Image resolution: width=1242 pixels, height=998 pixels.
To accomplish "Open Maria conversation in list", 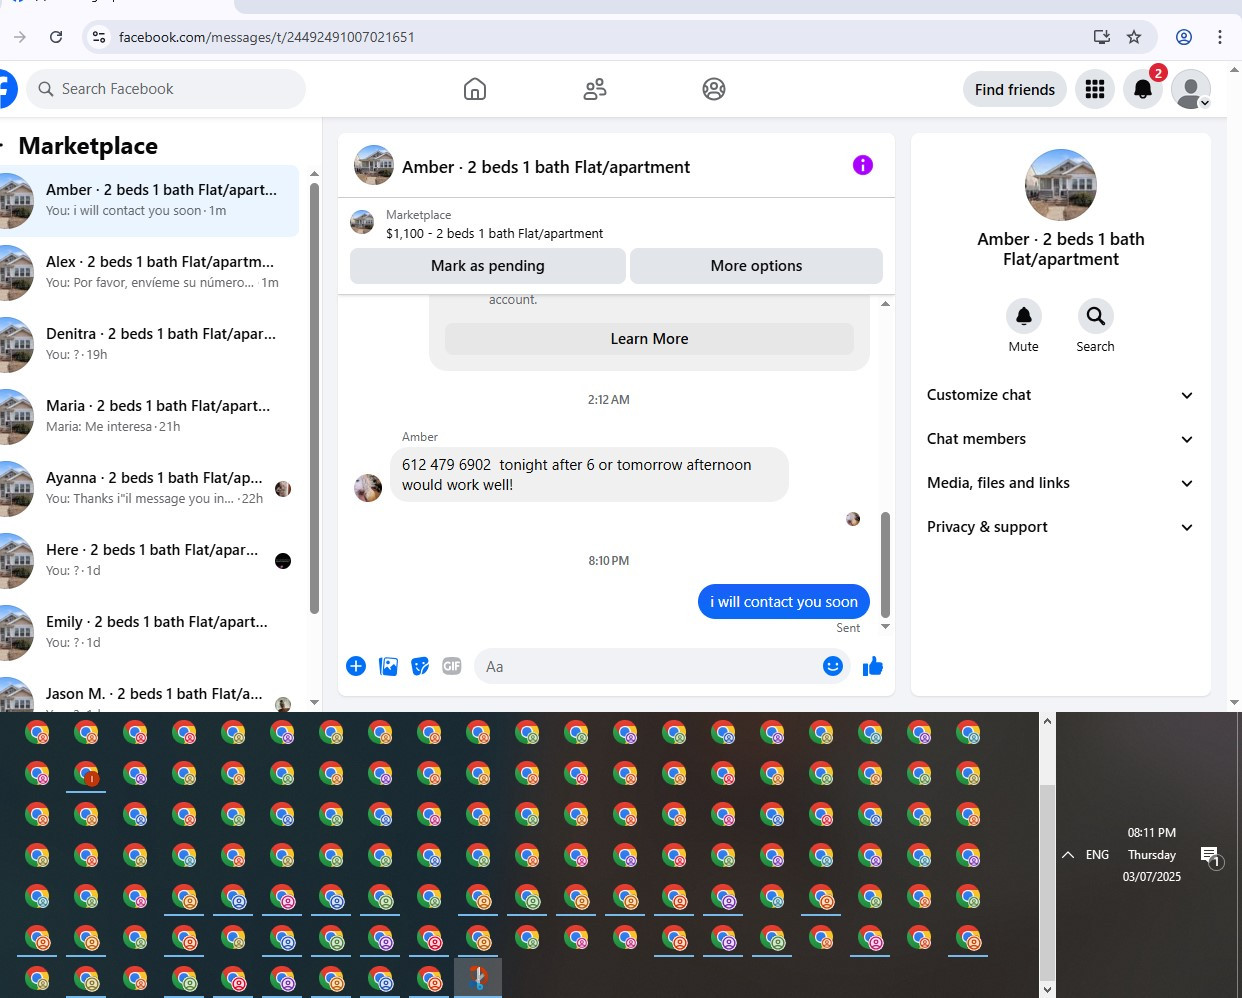I will pos(150,416).
